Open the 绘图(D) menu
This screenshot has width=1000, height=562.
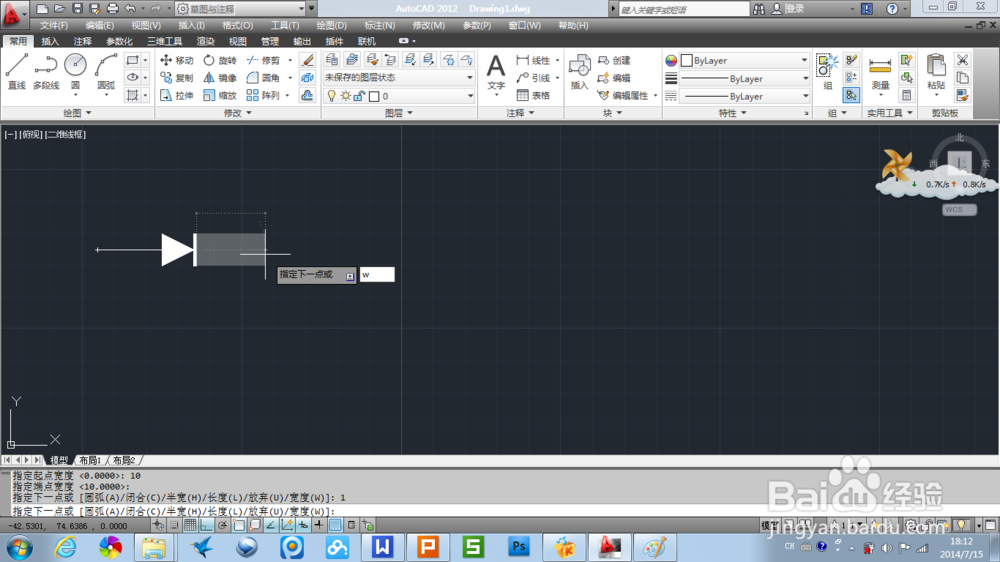332,26
